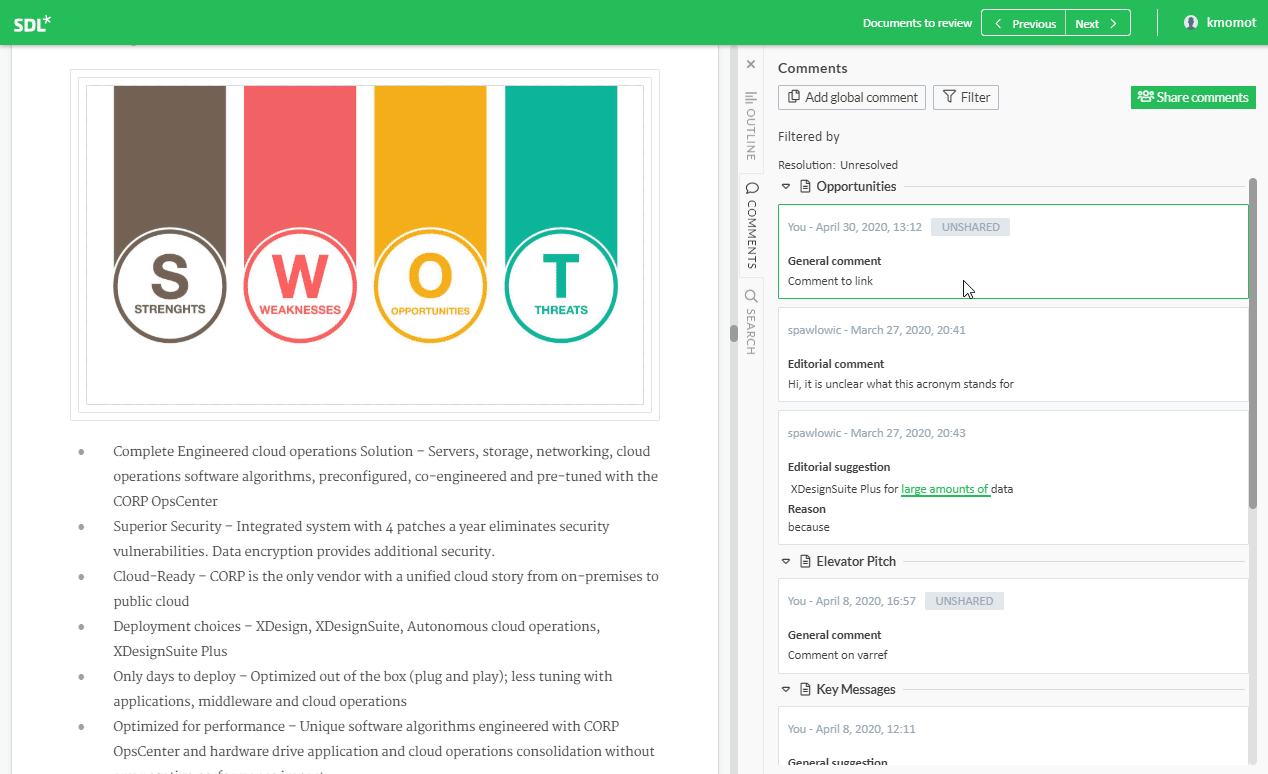Collapse the Elevator Pitch comment group
The width and height of the screenshot is (1268, 774).
click(x=786, y=561)
